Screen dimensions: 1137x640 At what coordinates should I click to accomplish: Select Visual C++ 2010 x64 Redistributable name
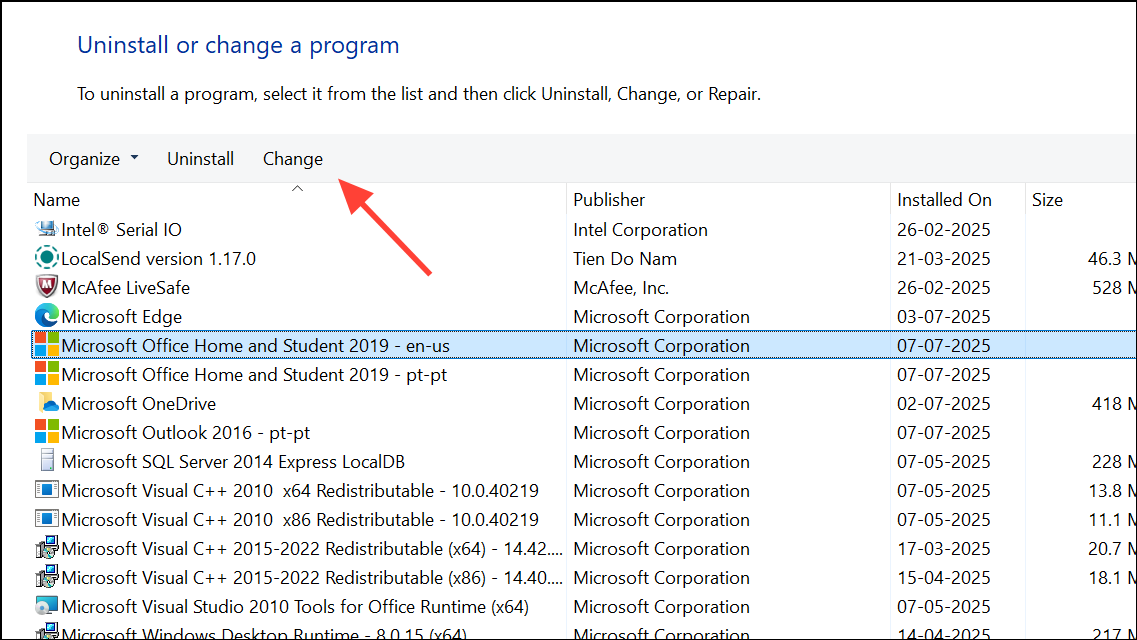300,491
